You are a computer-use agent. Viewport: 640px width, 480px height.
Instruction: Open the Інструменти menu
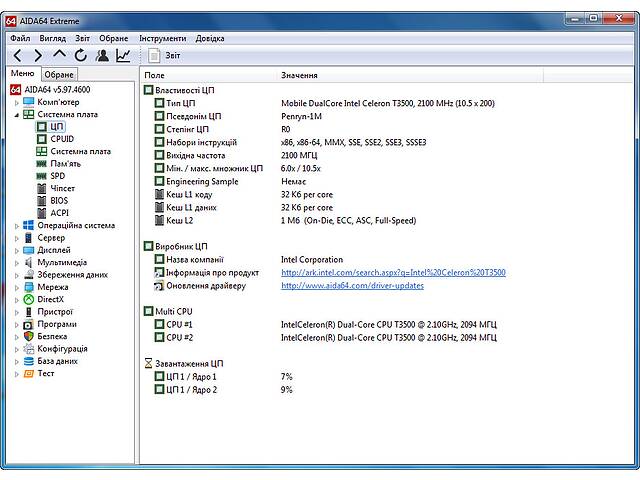tap(162, 38)
